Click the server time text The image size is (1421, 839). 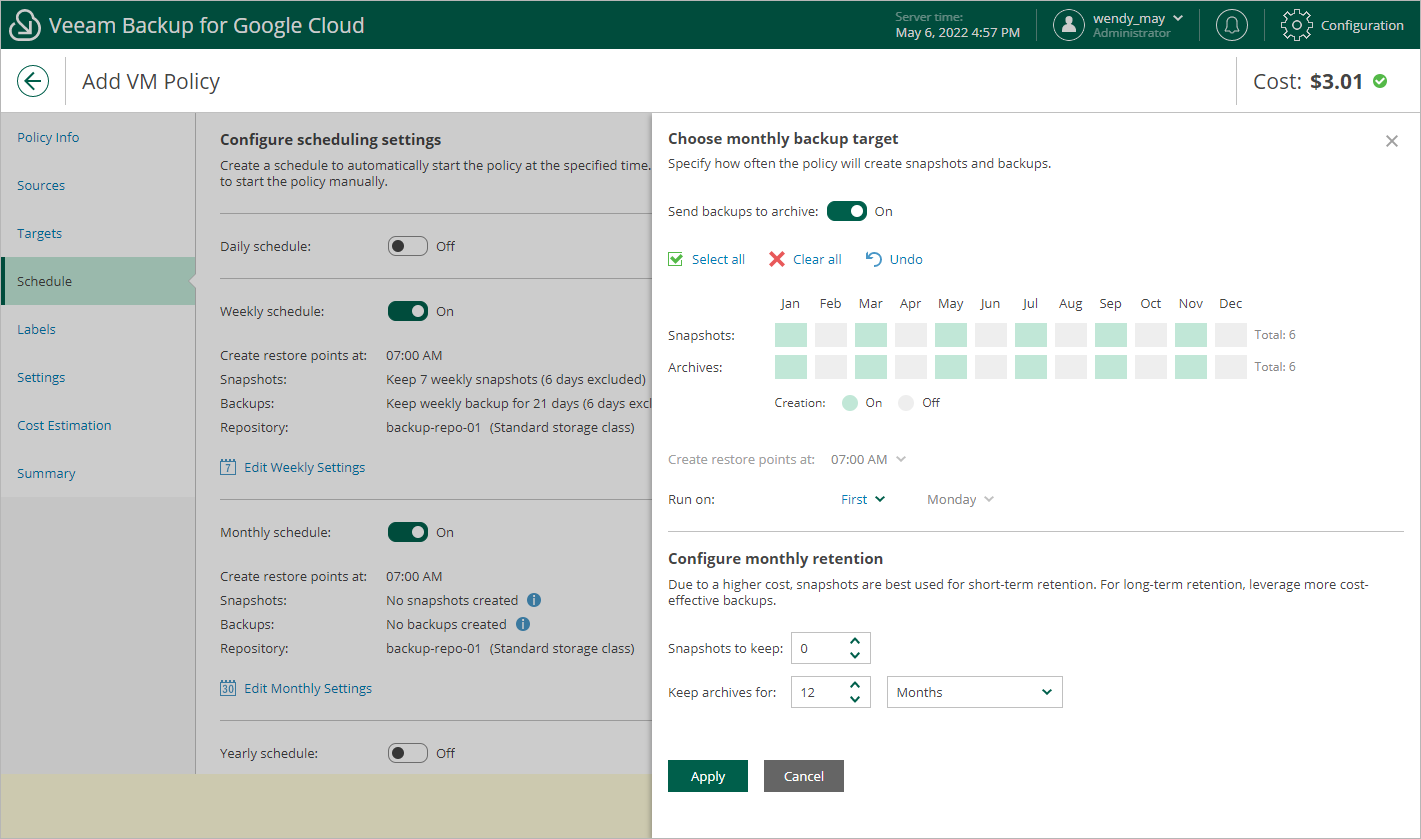[x=958, y=25]
